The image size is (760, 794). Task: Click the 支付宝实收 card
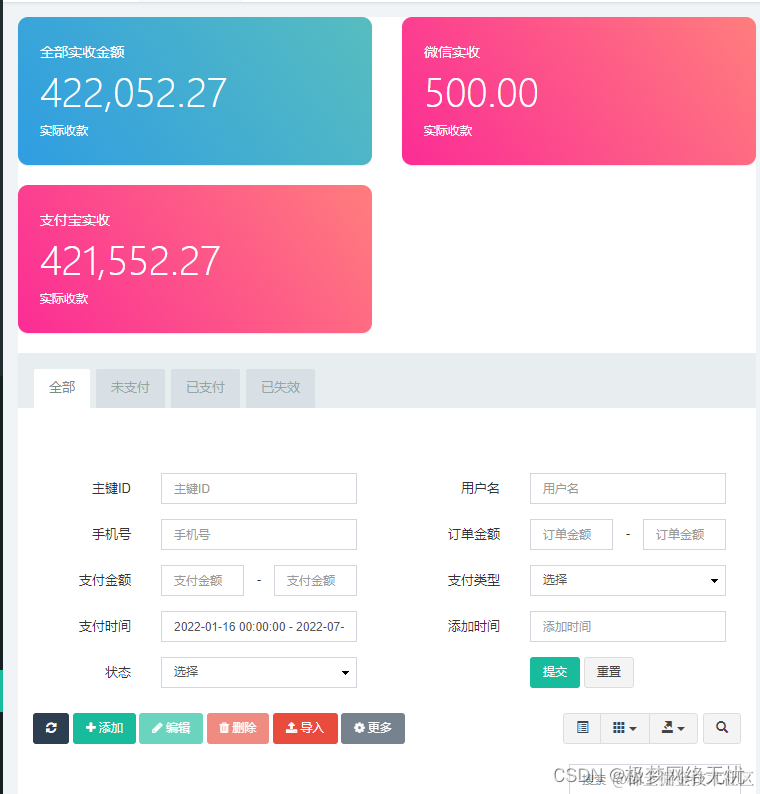pyautogui.click(x=195, y=259)
